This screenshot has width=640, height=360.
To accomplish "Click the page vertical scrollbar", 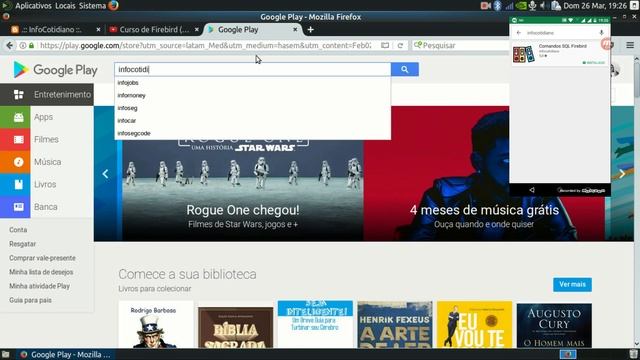I will (x=636, y=202).
